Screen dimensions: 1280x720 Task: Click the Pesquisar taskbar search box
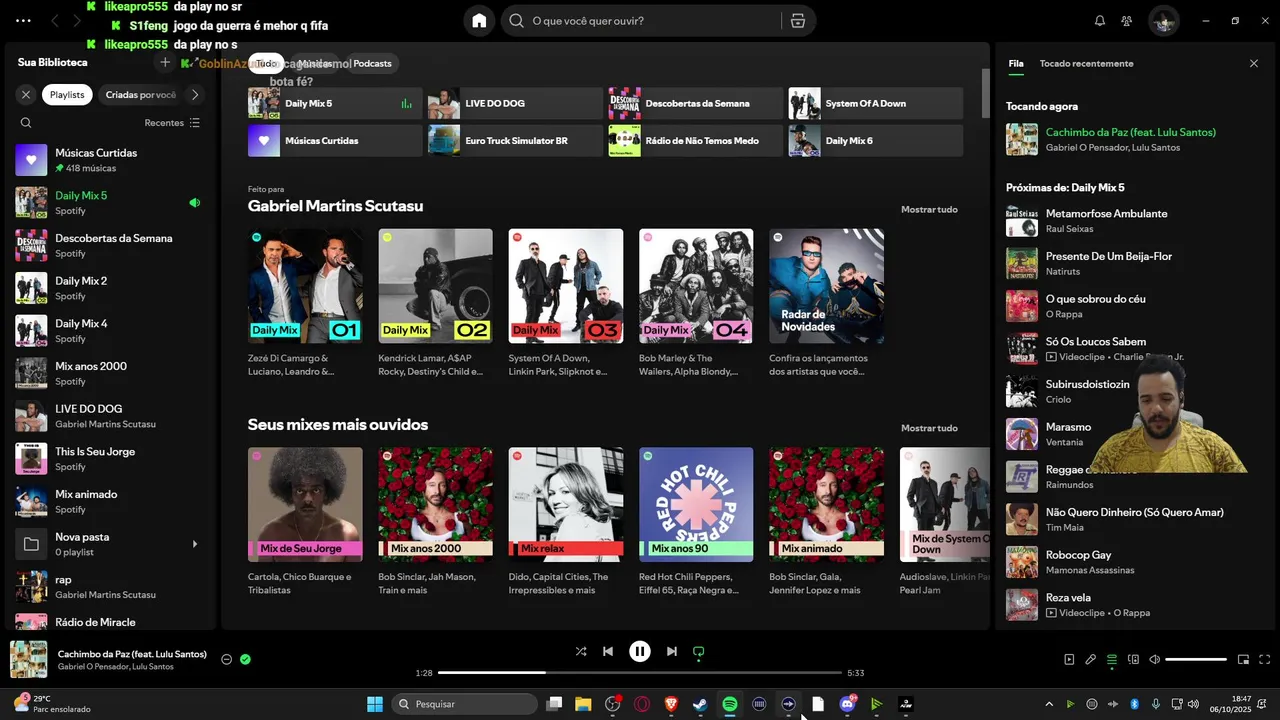(x=465, y=704)
